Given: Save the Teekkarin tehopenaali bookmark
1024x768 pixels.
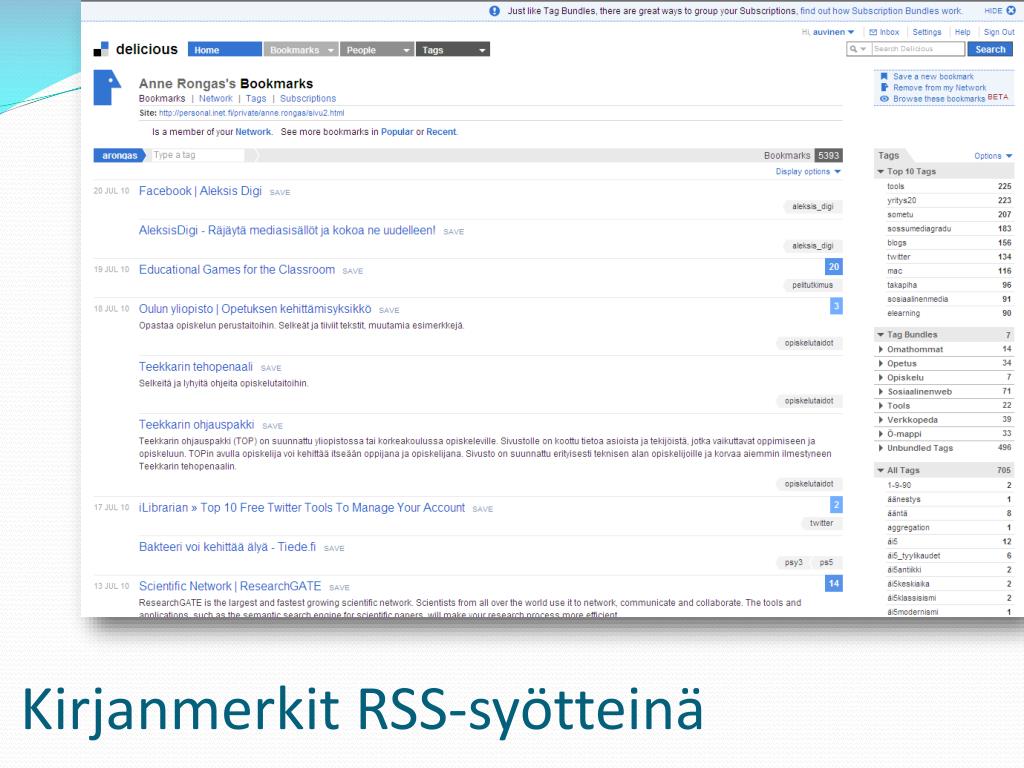Looking at the screenshot, I should 271,368.
